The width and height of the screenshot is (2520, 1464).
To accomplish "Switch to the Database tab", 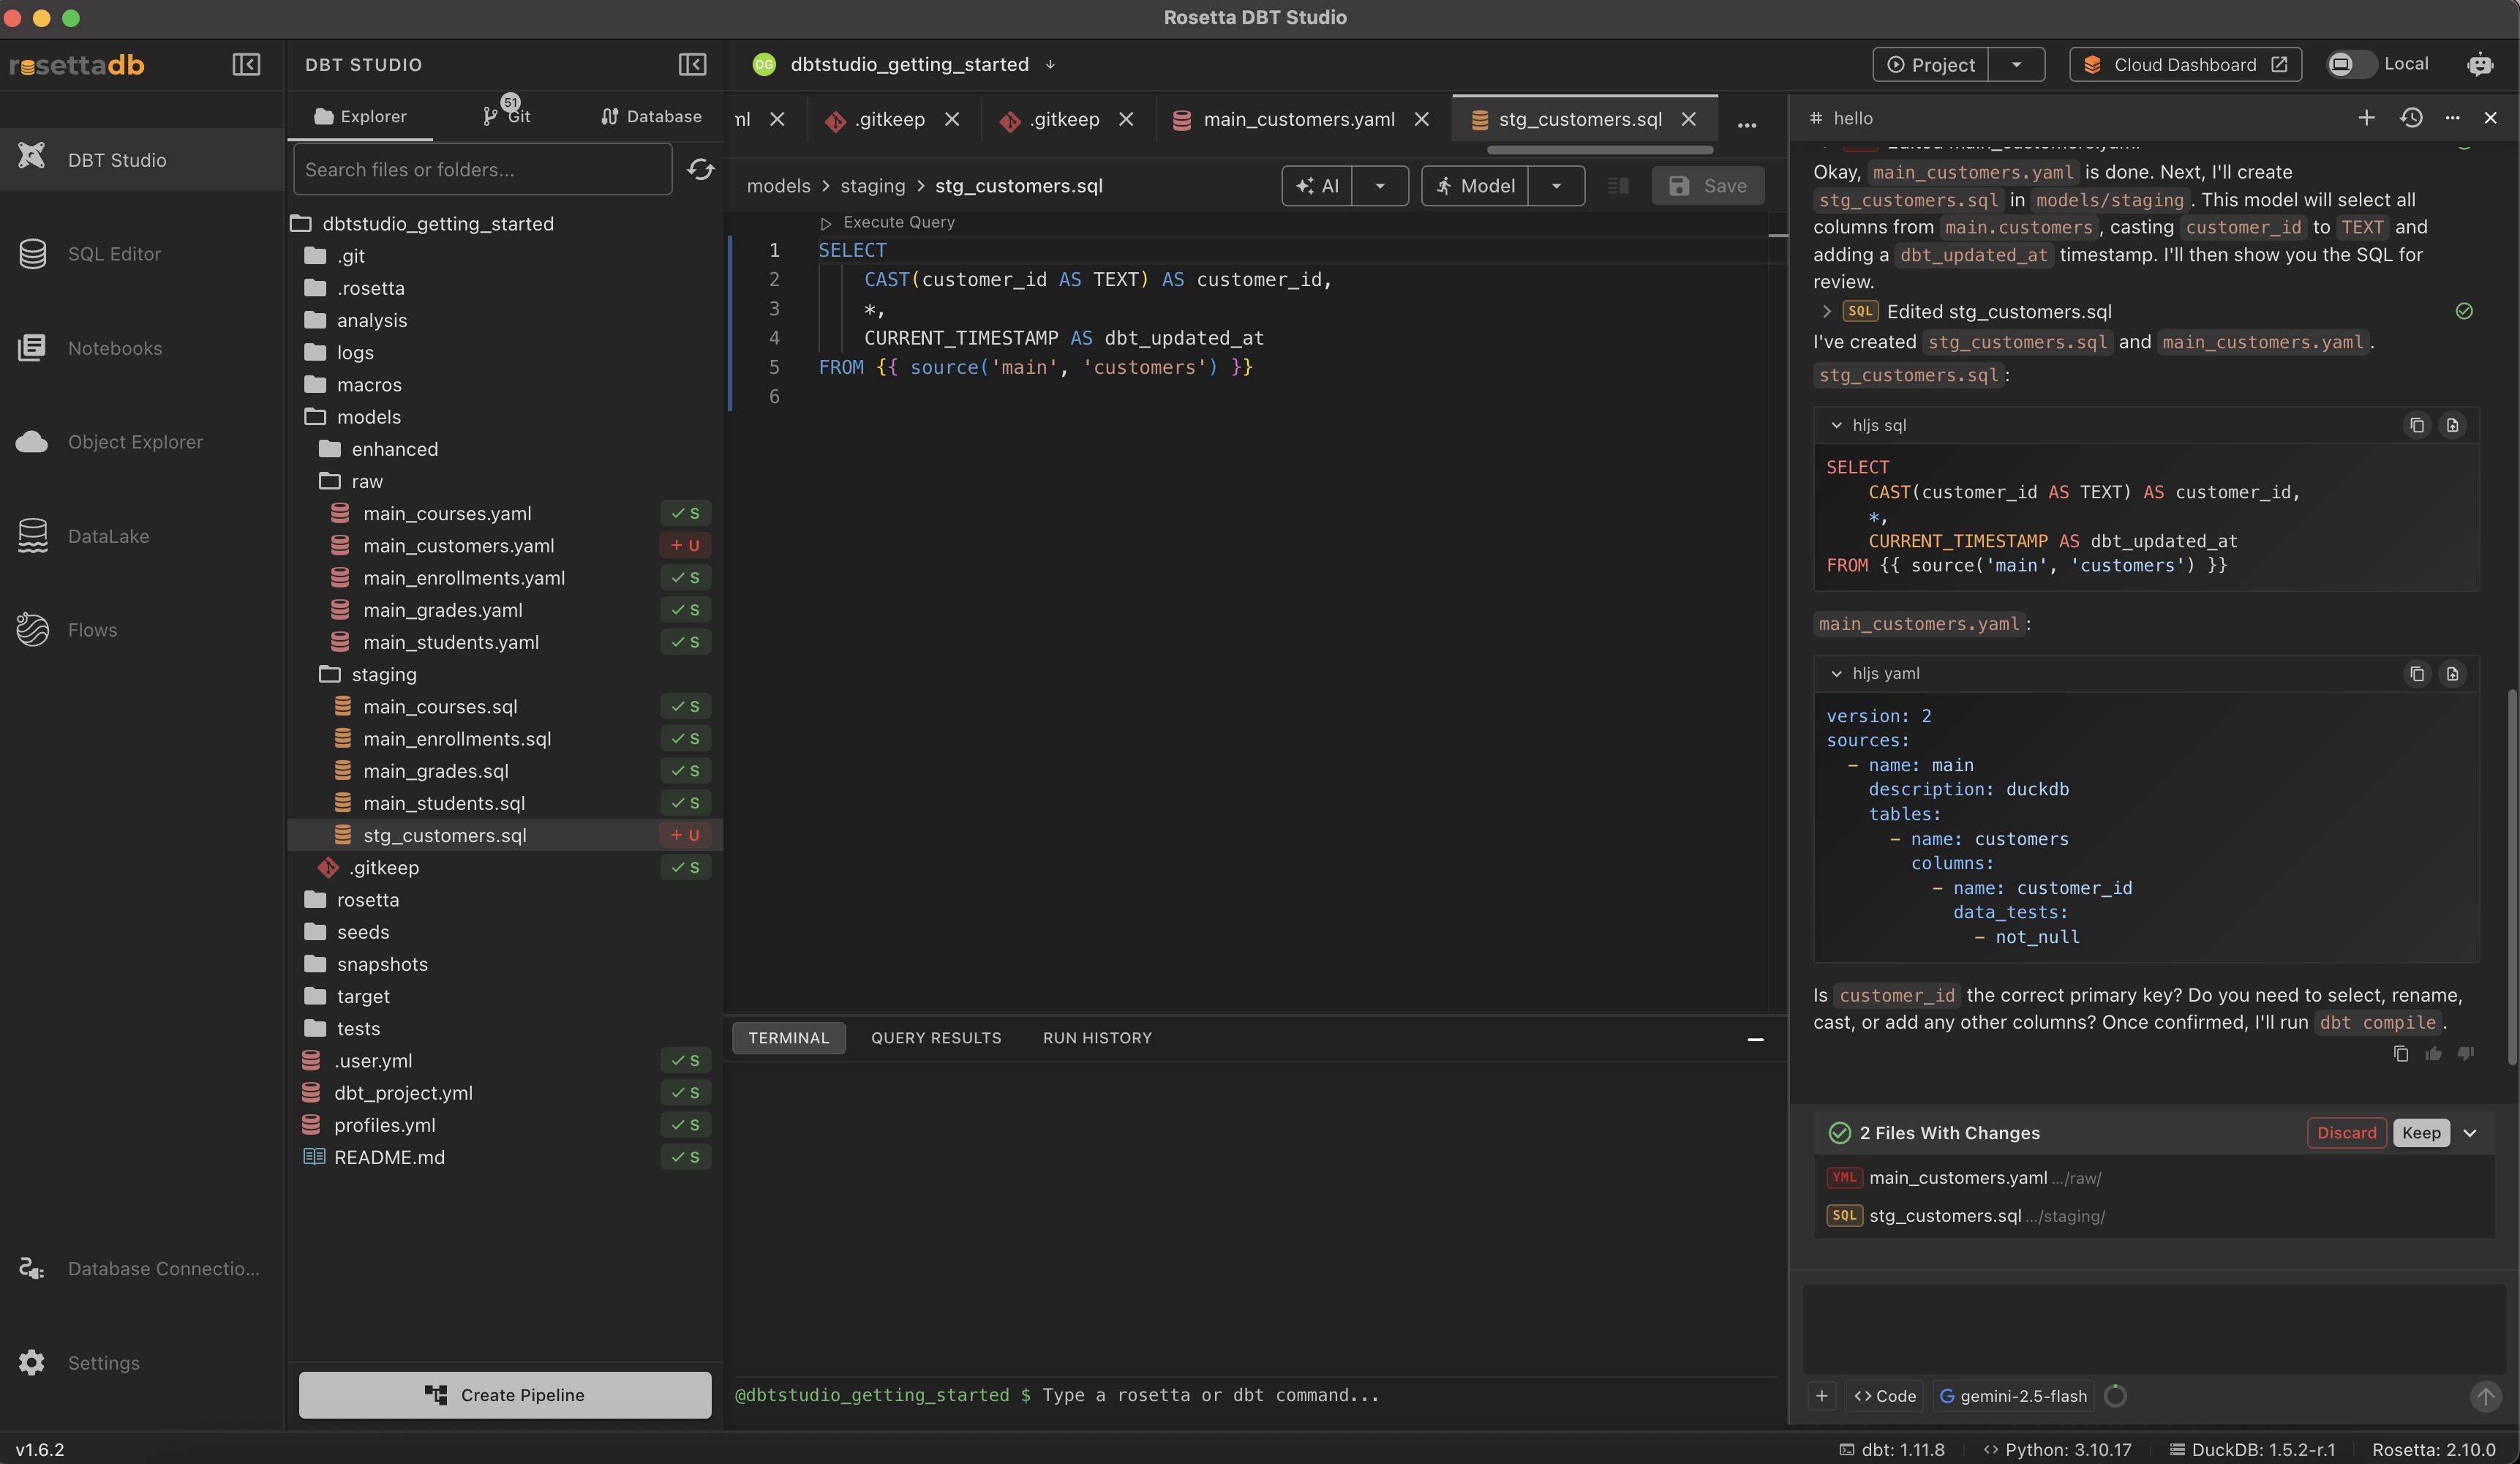I will (652, 116).
